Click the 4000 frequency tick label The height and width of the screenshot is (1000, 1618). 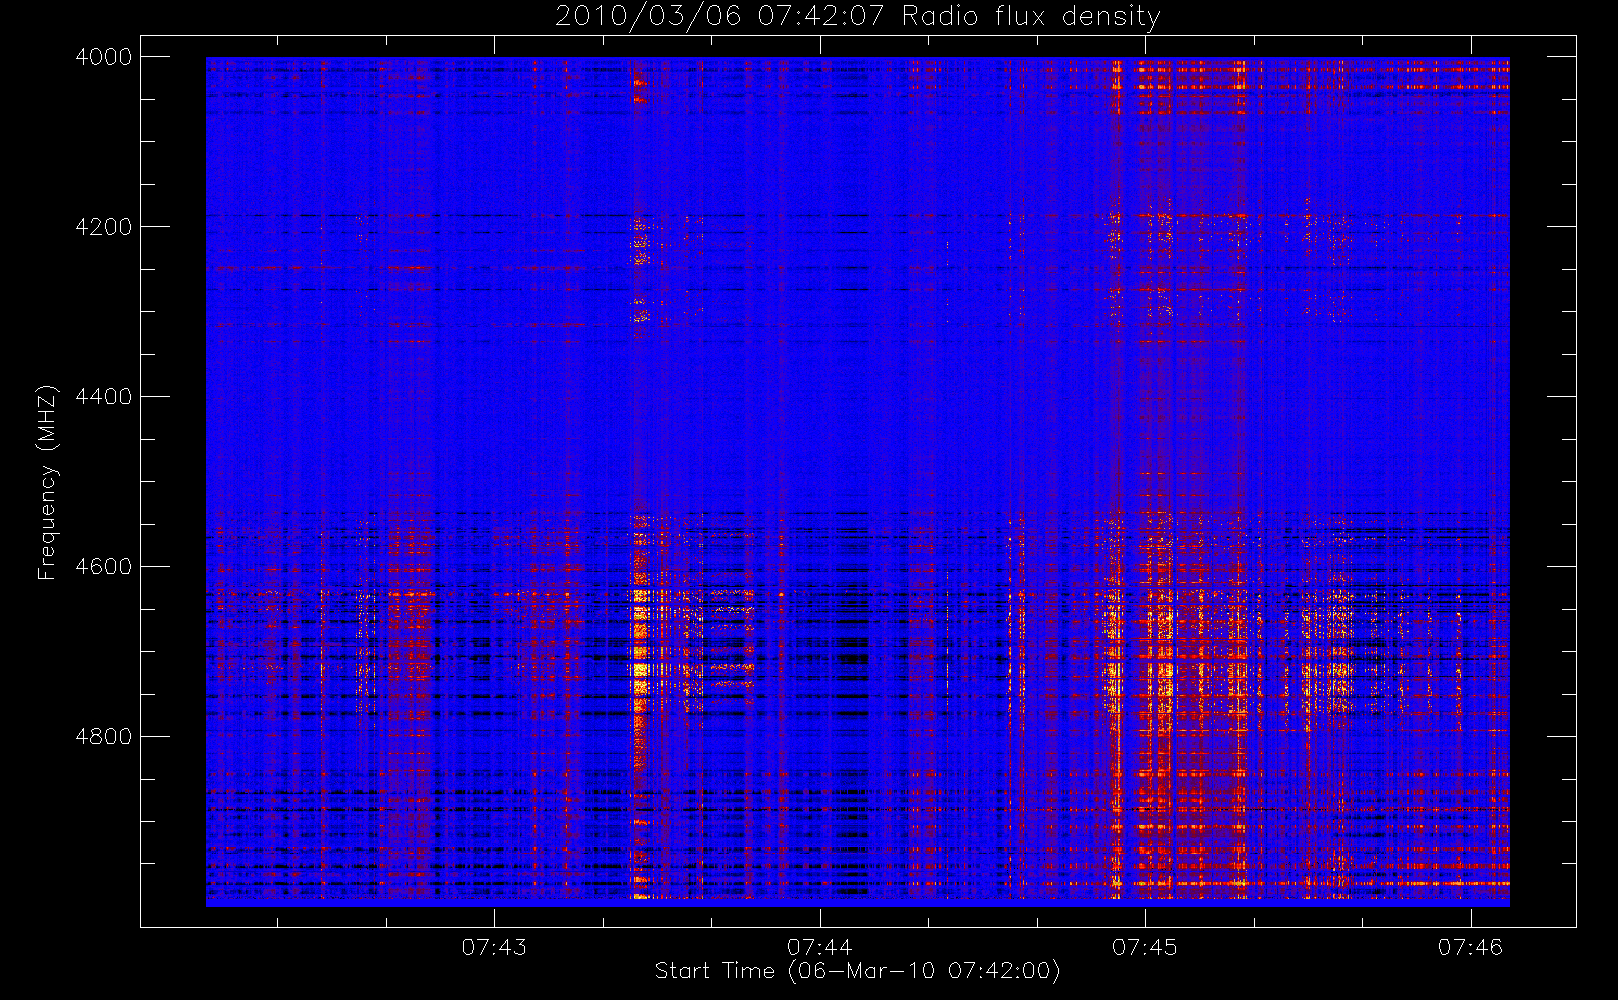(x=104, y=57)
